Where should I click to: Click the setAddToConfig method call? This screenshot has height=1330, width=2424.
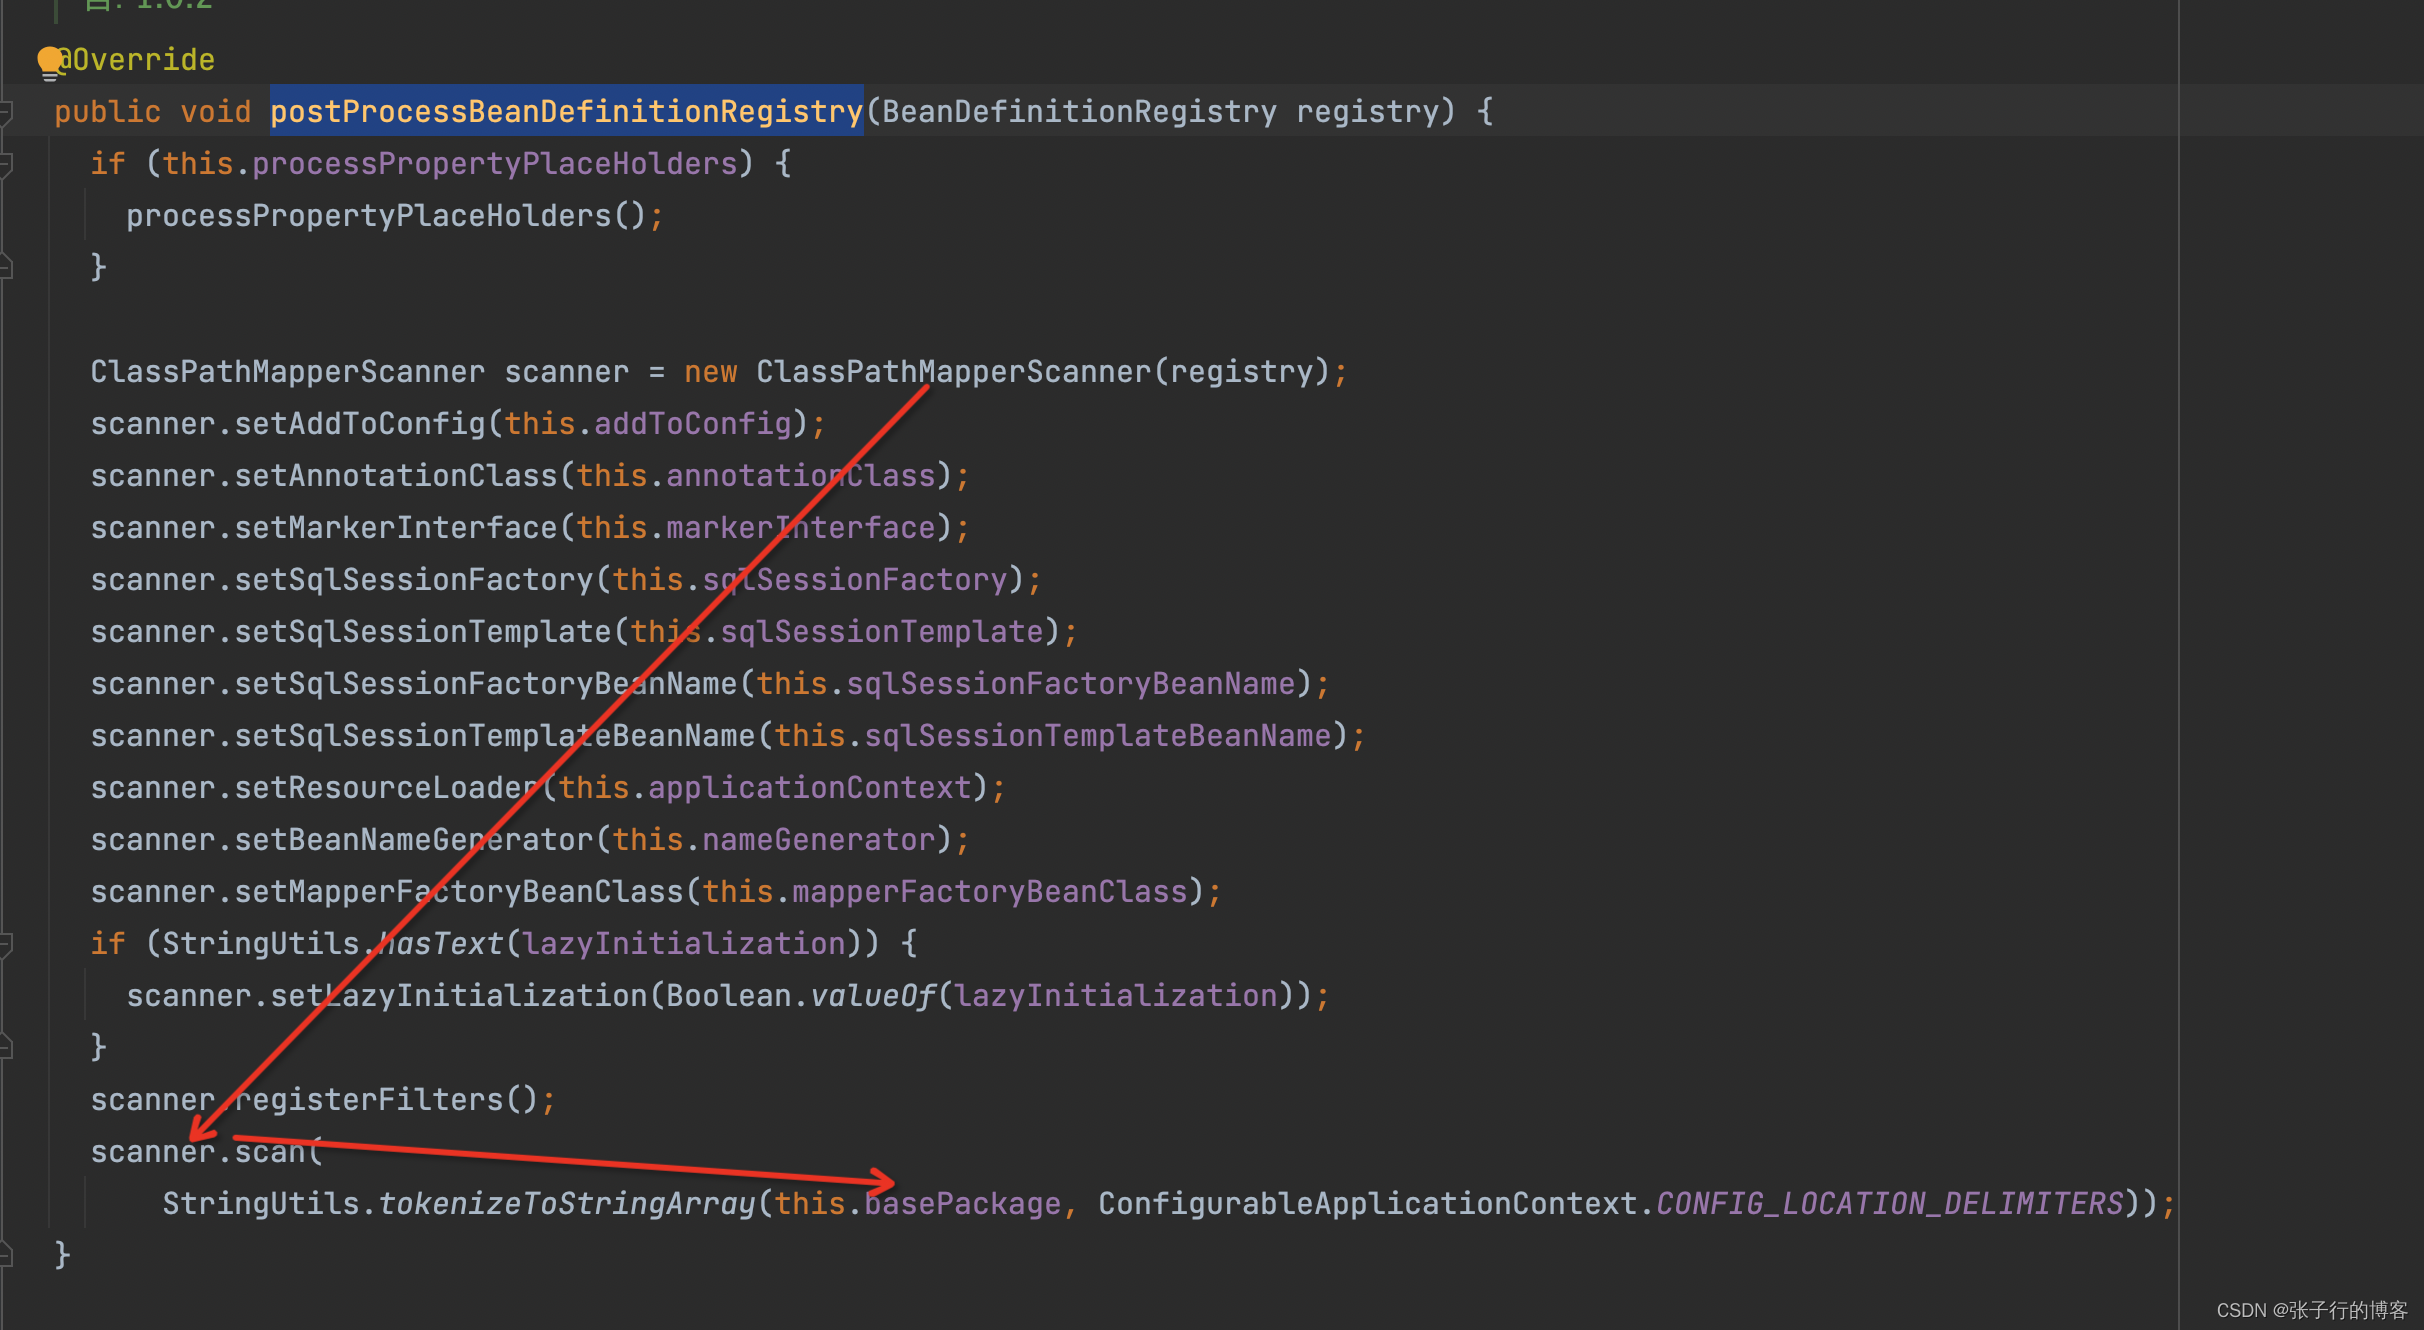pyautogui.click(x=359, y=424)
